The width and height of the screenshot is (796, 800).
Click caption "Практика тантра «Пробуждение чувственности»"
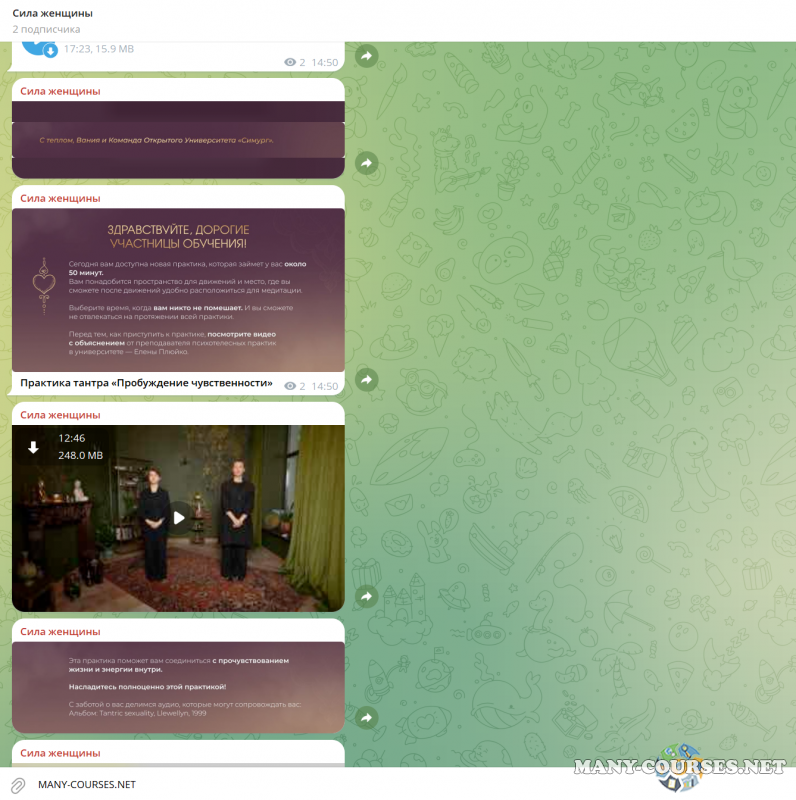coord(146,383)
